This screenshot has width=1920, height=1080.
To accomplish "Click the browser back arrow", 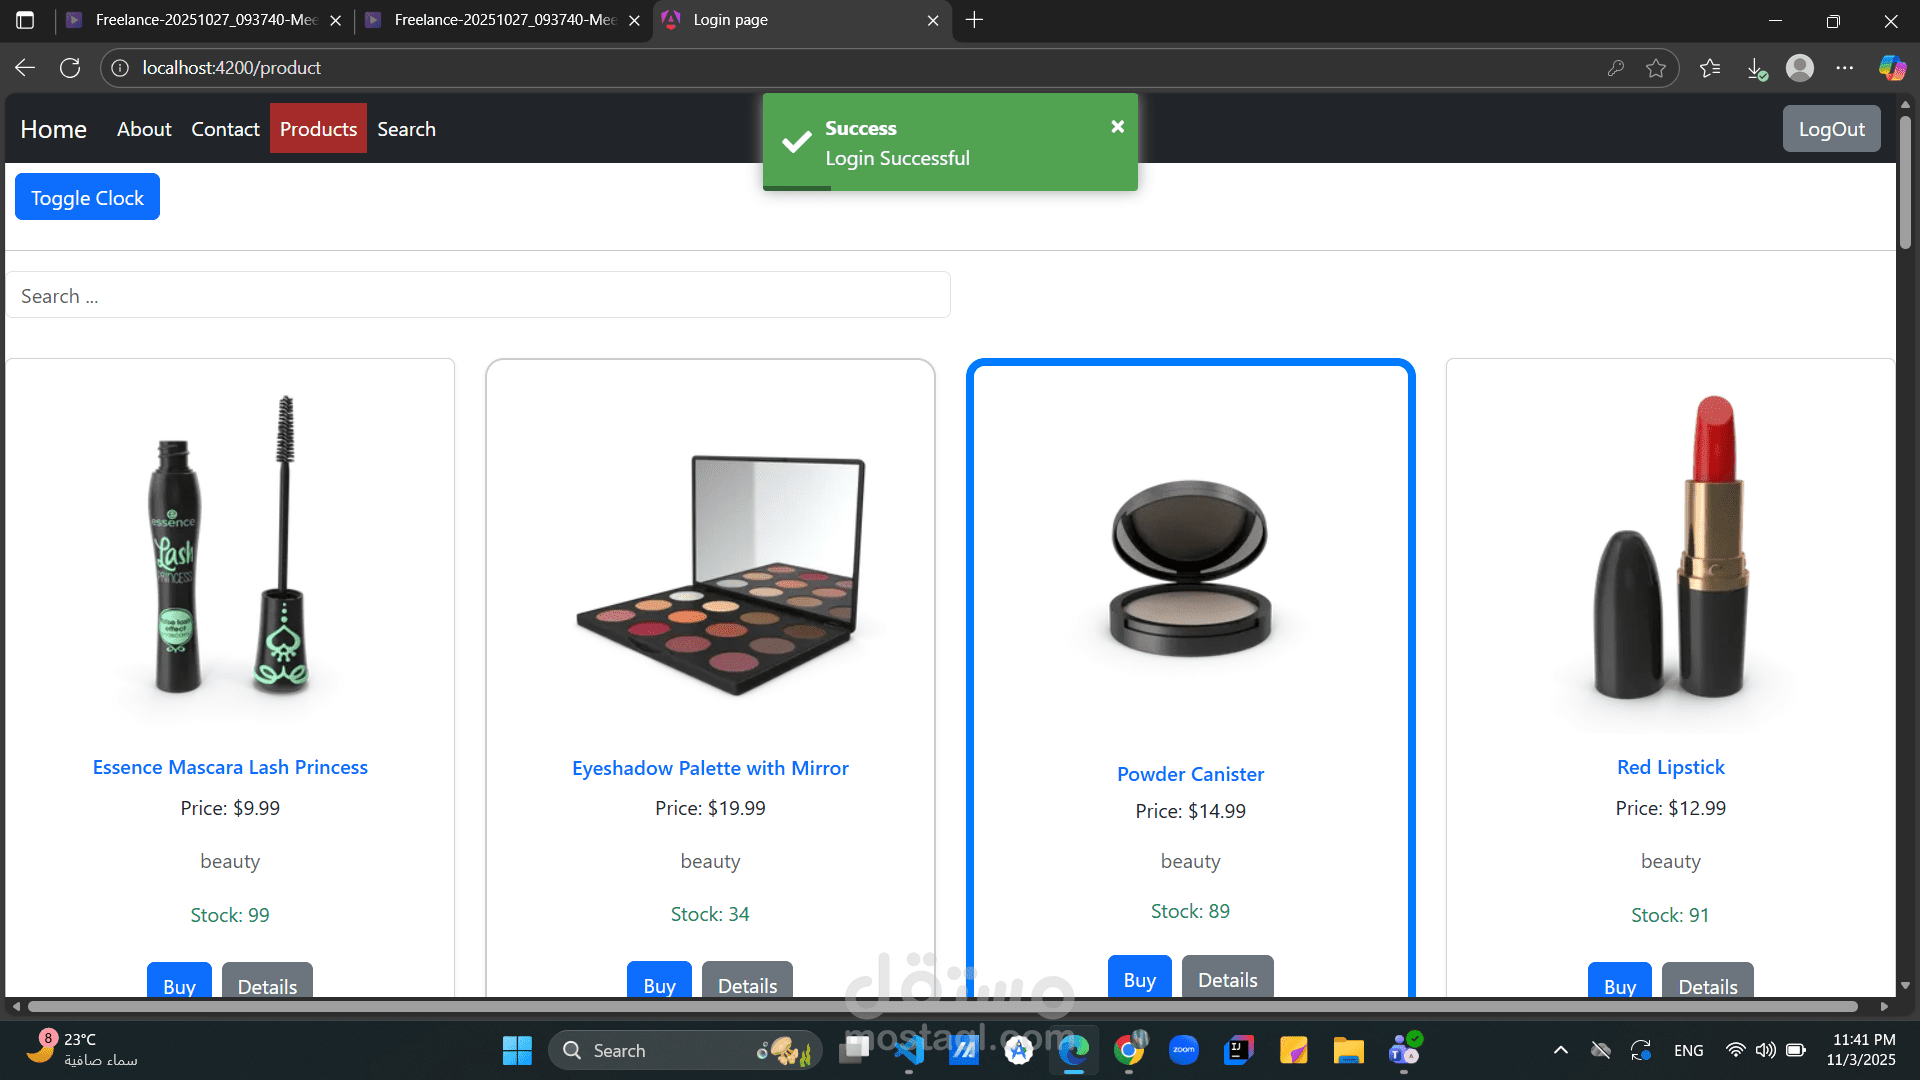I will click(25, 68).
